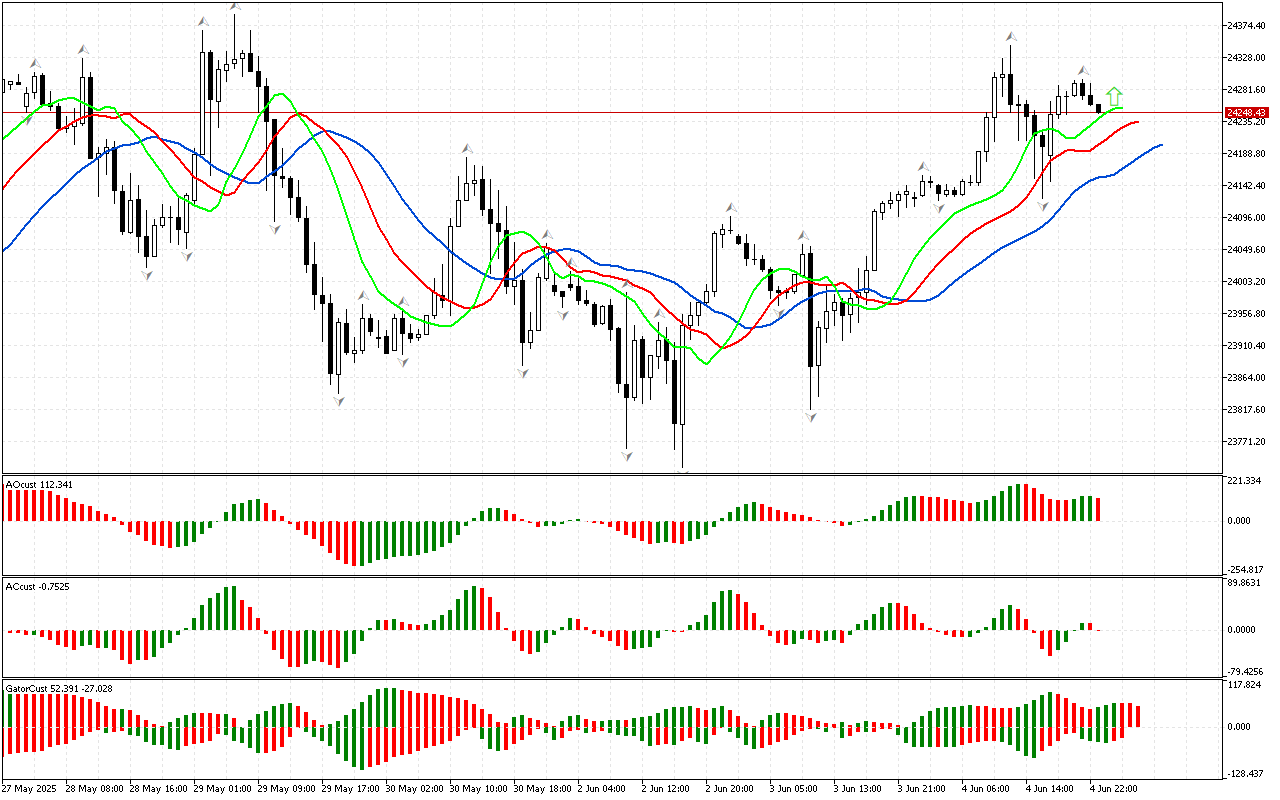
Task: Click the fractal arrow above the 4 Jun peak candle
Action: point(1011,37)
